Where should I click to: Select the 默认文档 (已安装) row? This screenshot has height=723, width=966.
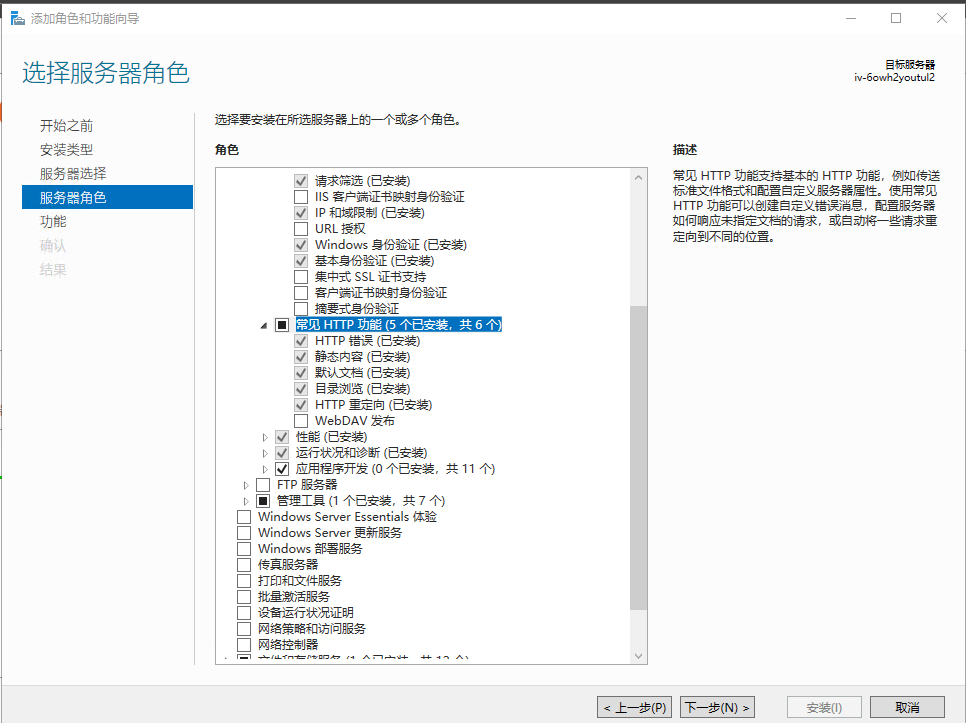(x=362, y=373)
